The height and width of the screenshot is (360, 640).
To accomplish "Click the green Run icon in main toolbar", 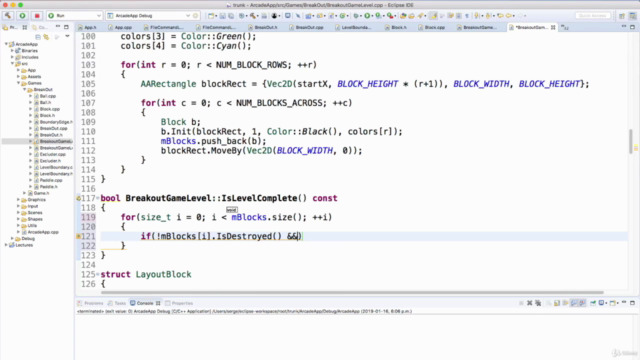I will click(367, 16).
